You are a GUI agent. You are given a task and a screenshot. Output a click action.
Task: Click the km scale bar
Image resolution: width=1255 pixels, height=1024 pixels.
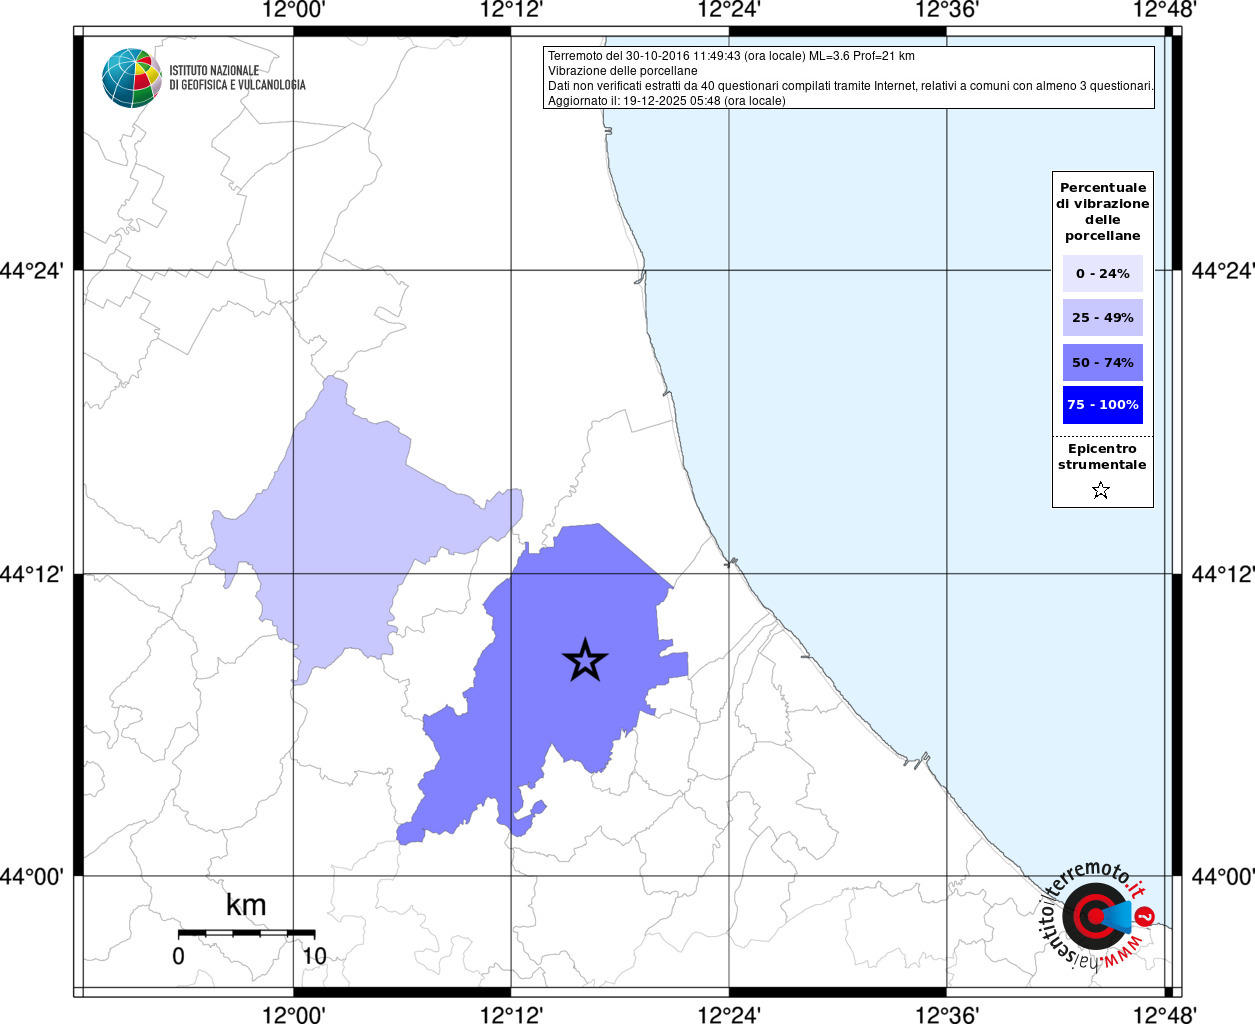tap(246, 933)
